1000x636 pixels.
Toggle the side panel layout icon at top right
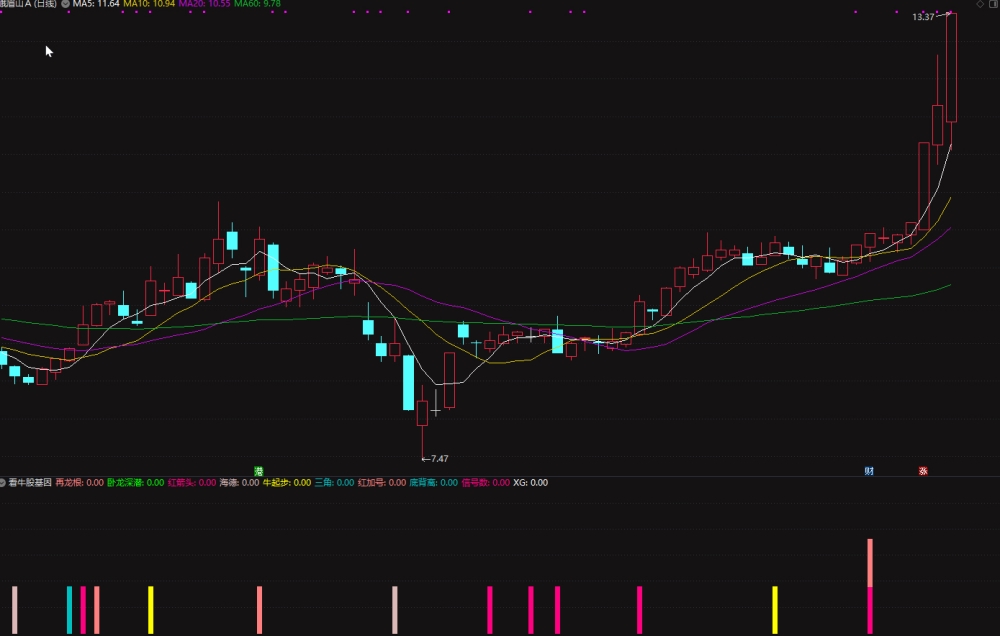pos(994,4)
